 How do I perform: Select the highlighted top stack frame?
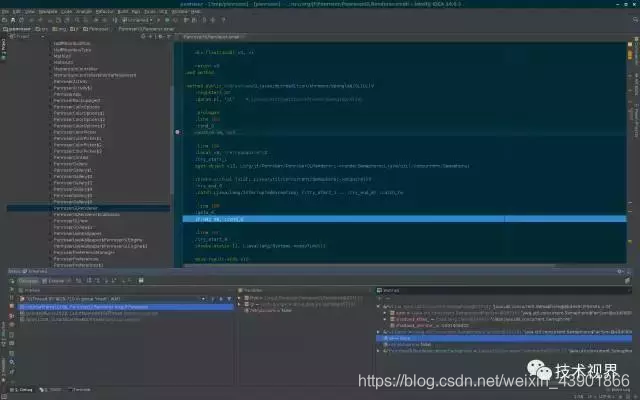pyautogui.click(x=127, y=307)
